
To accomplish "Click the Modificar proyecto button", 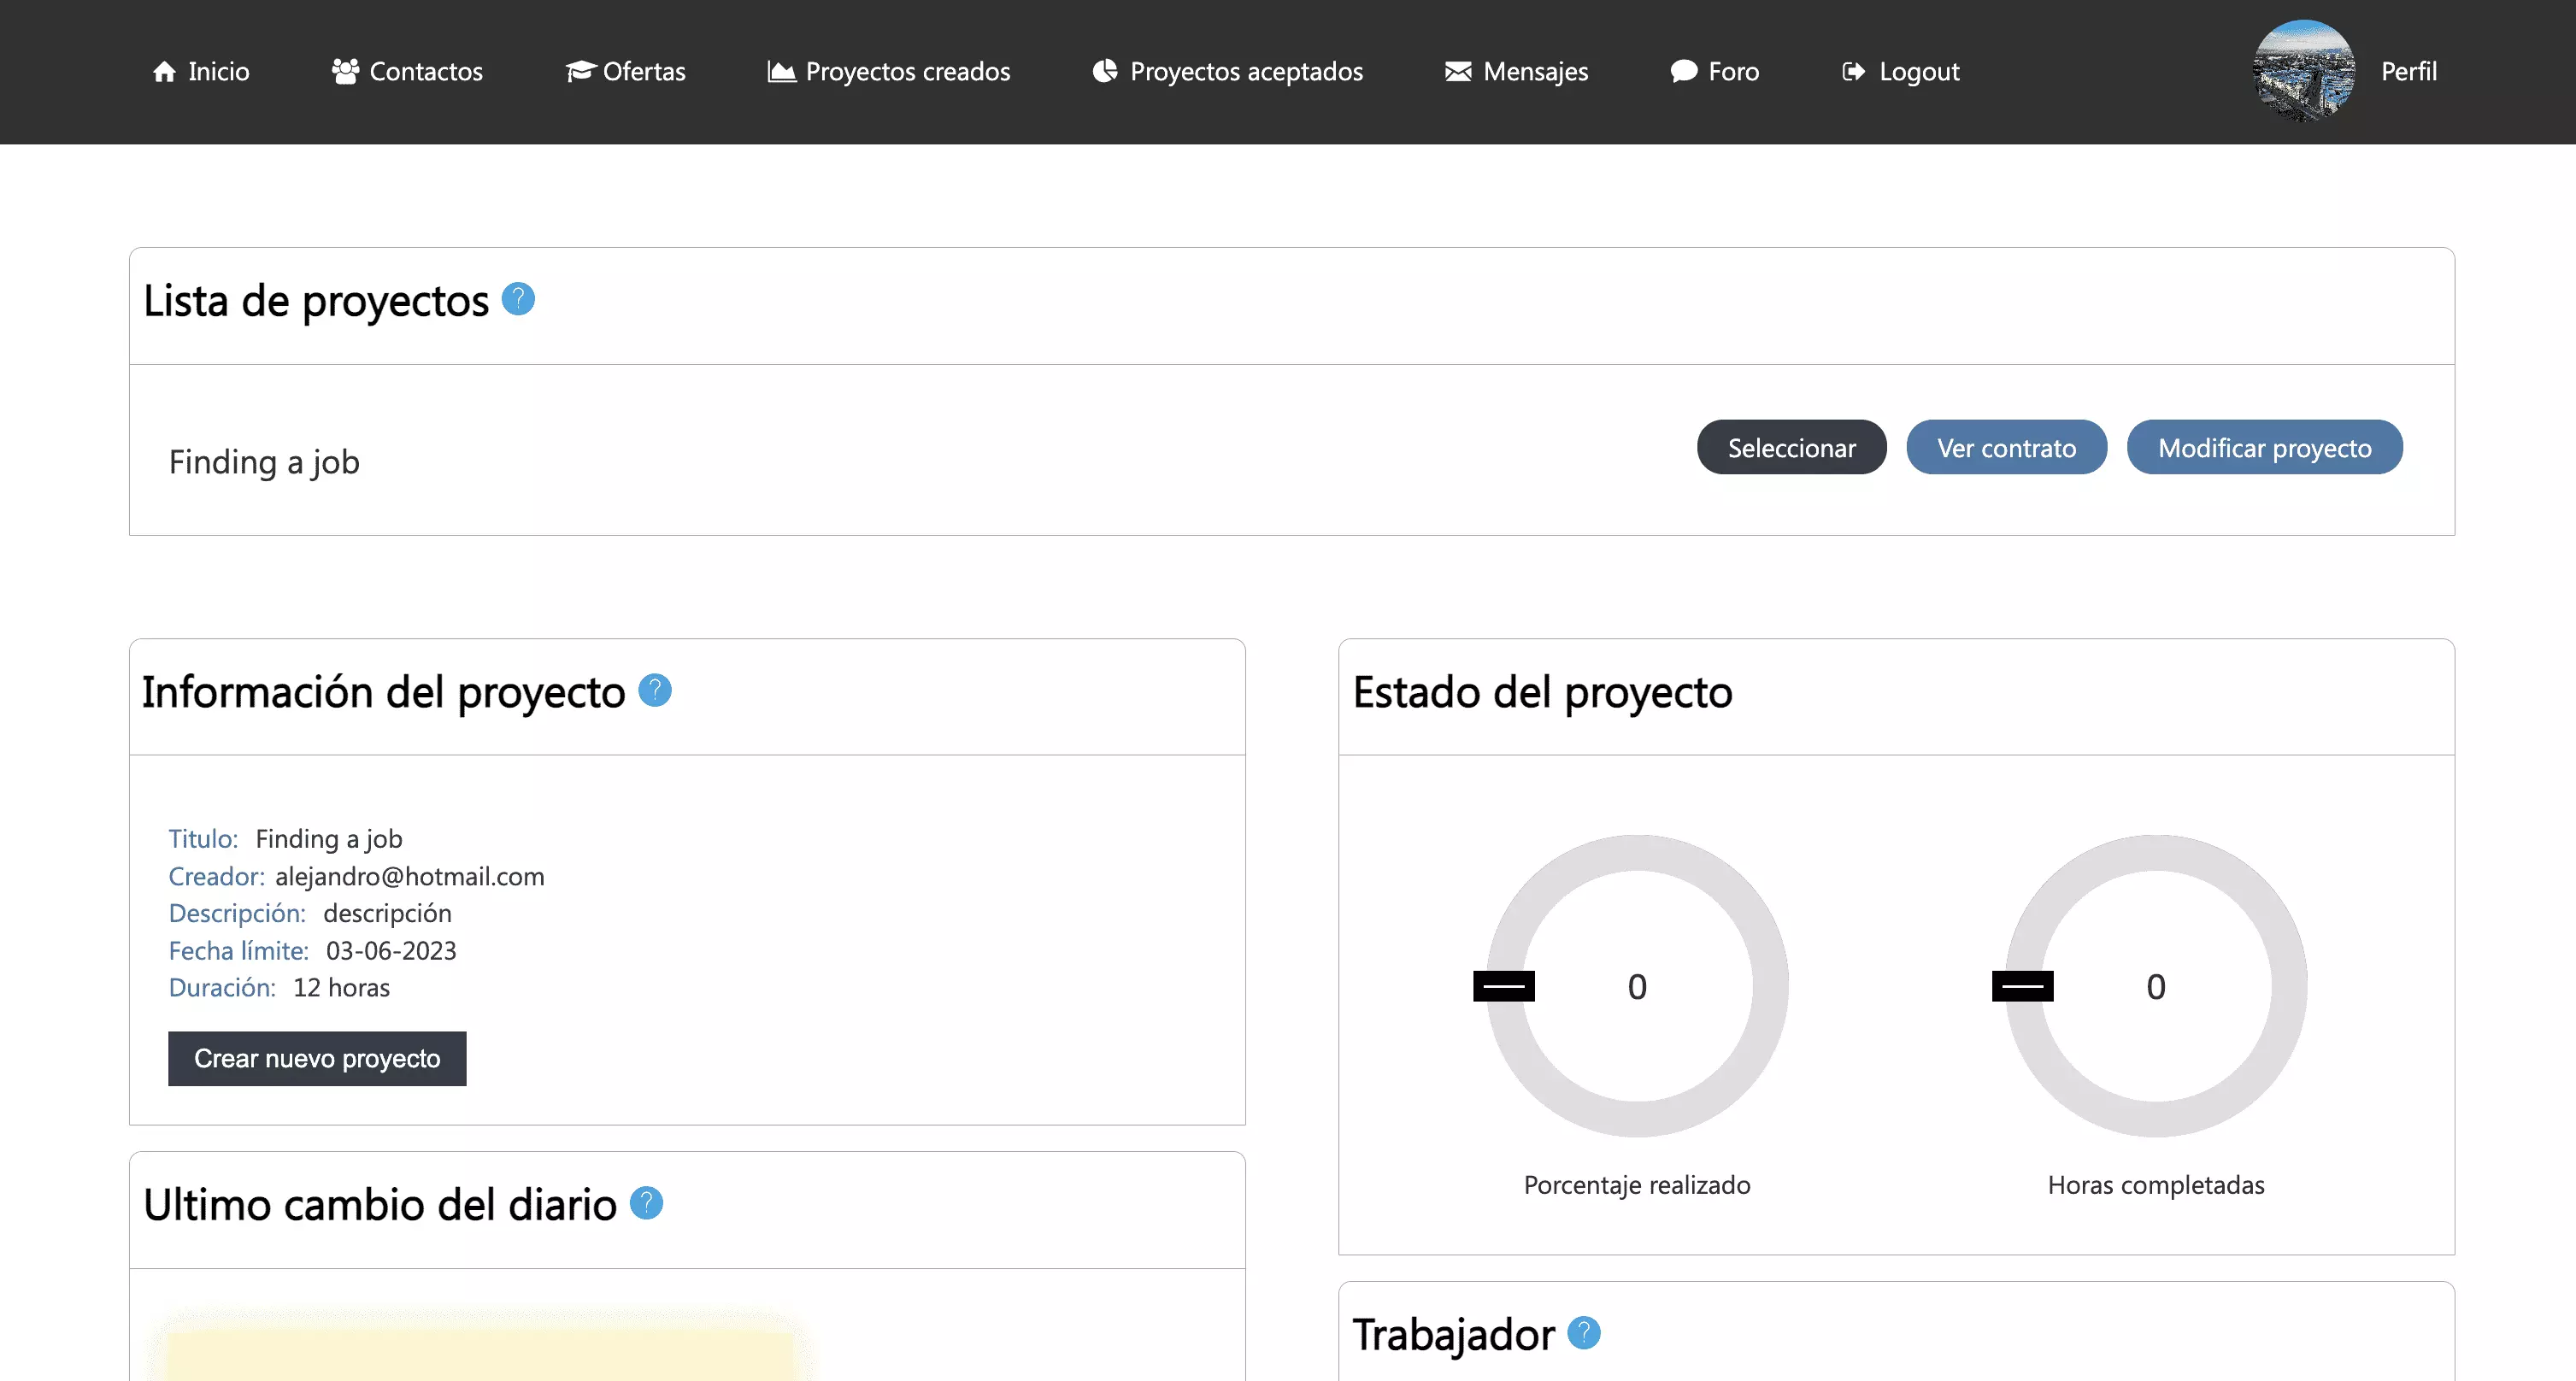I will pyautogui.click(x=2265, y=447).
